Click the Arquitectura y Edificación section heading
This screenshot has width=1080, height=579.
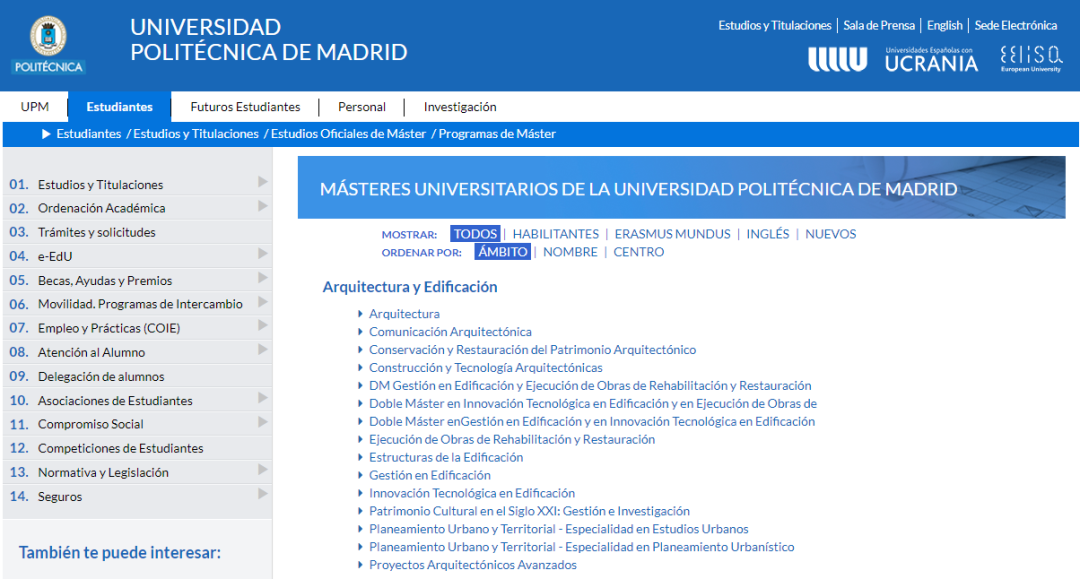pos(410,287)
